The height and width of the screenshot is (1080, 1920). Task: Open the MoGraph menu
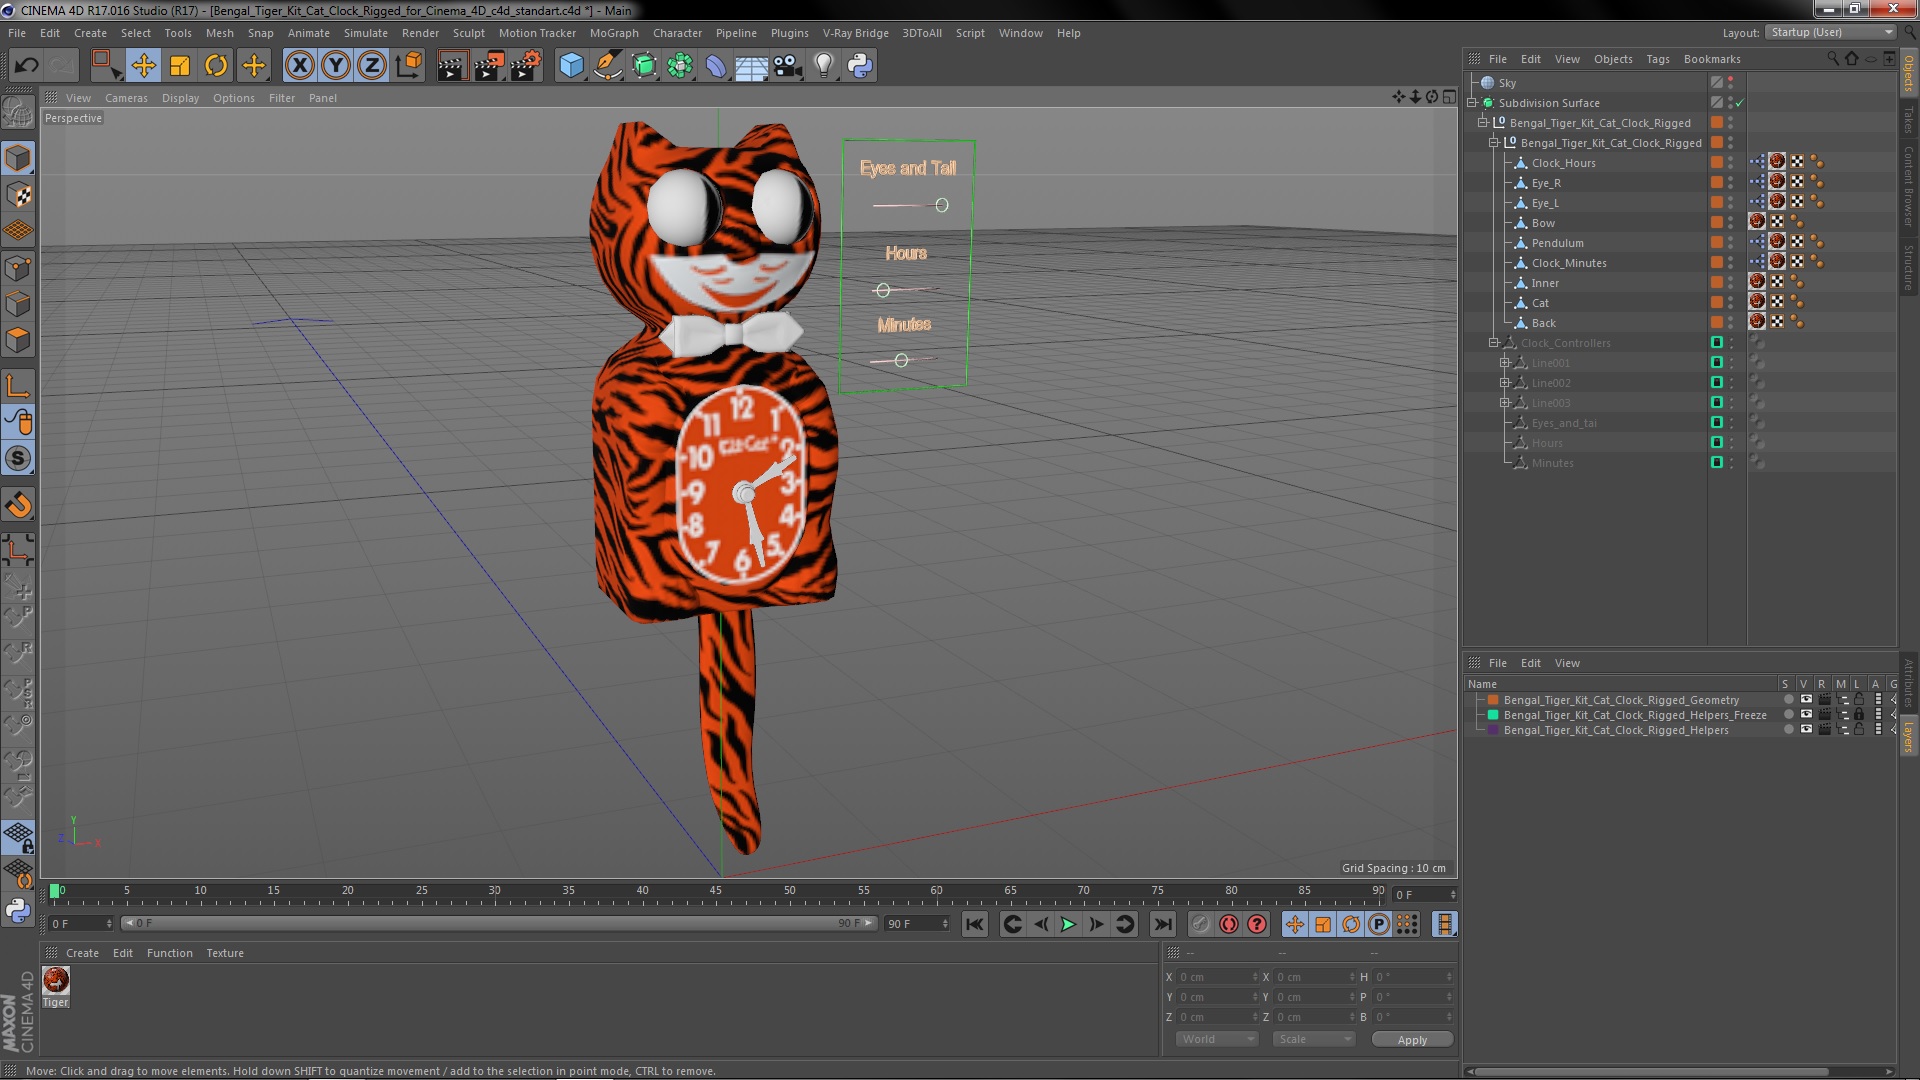614,33
